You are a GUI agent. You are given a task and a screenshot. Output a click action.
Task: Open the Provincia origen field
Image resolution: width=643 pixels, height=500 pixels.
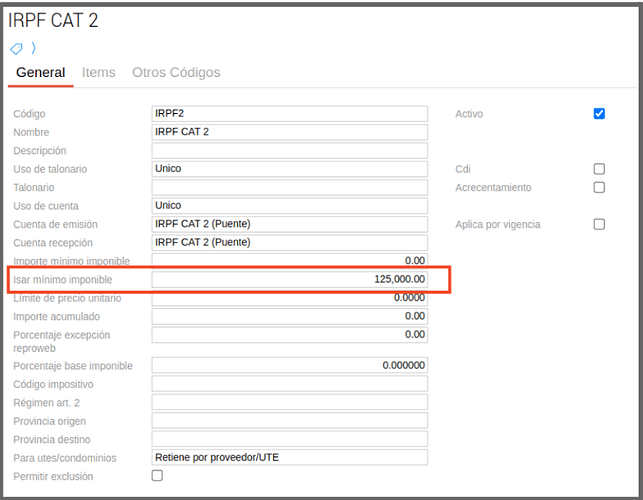[290, 421]
